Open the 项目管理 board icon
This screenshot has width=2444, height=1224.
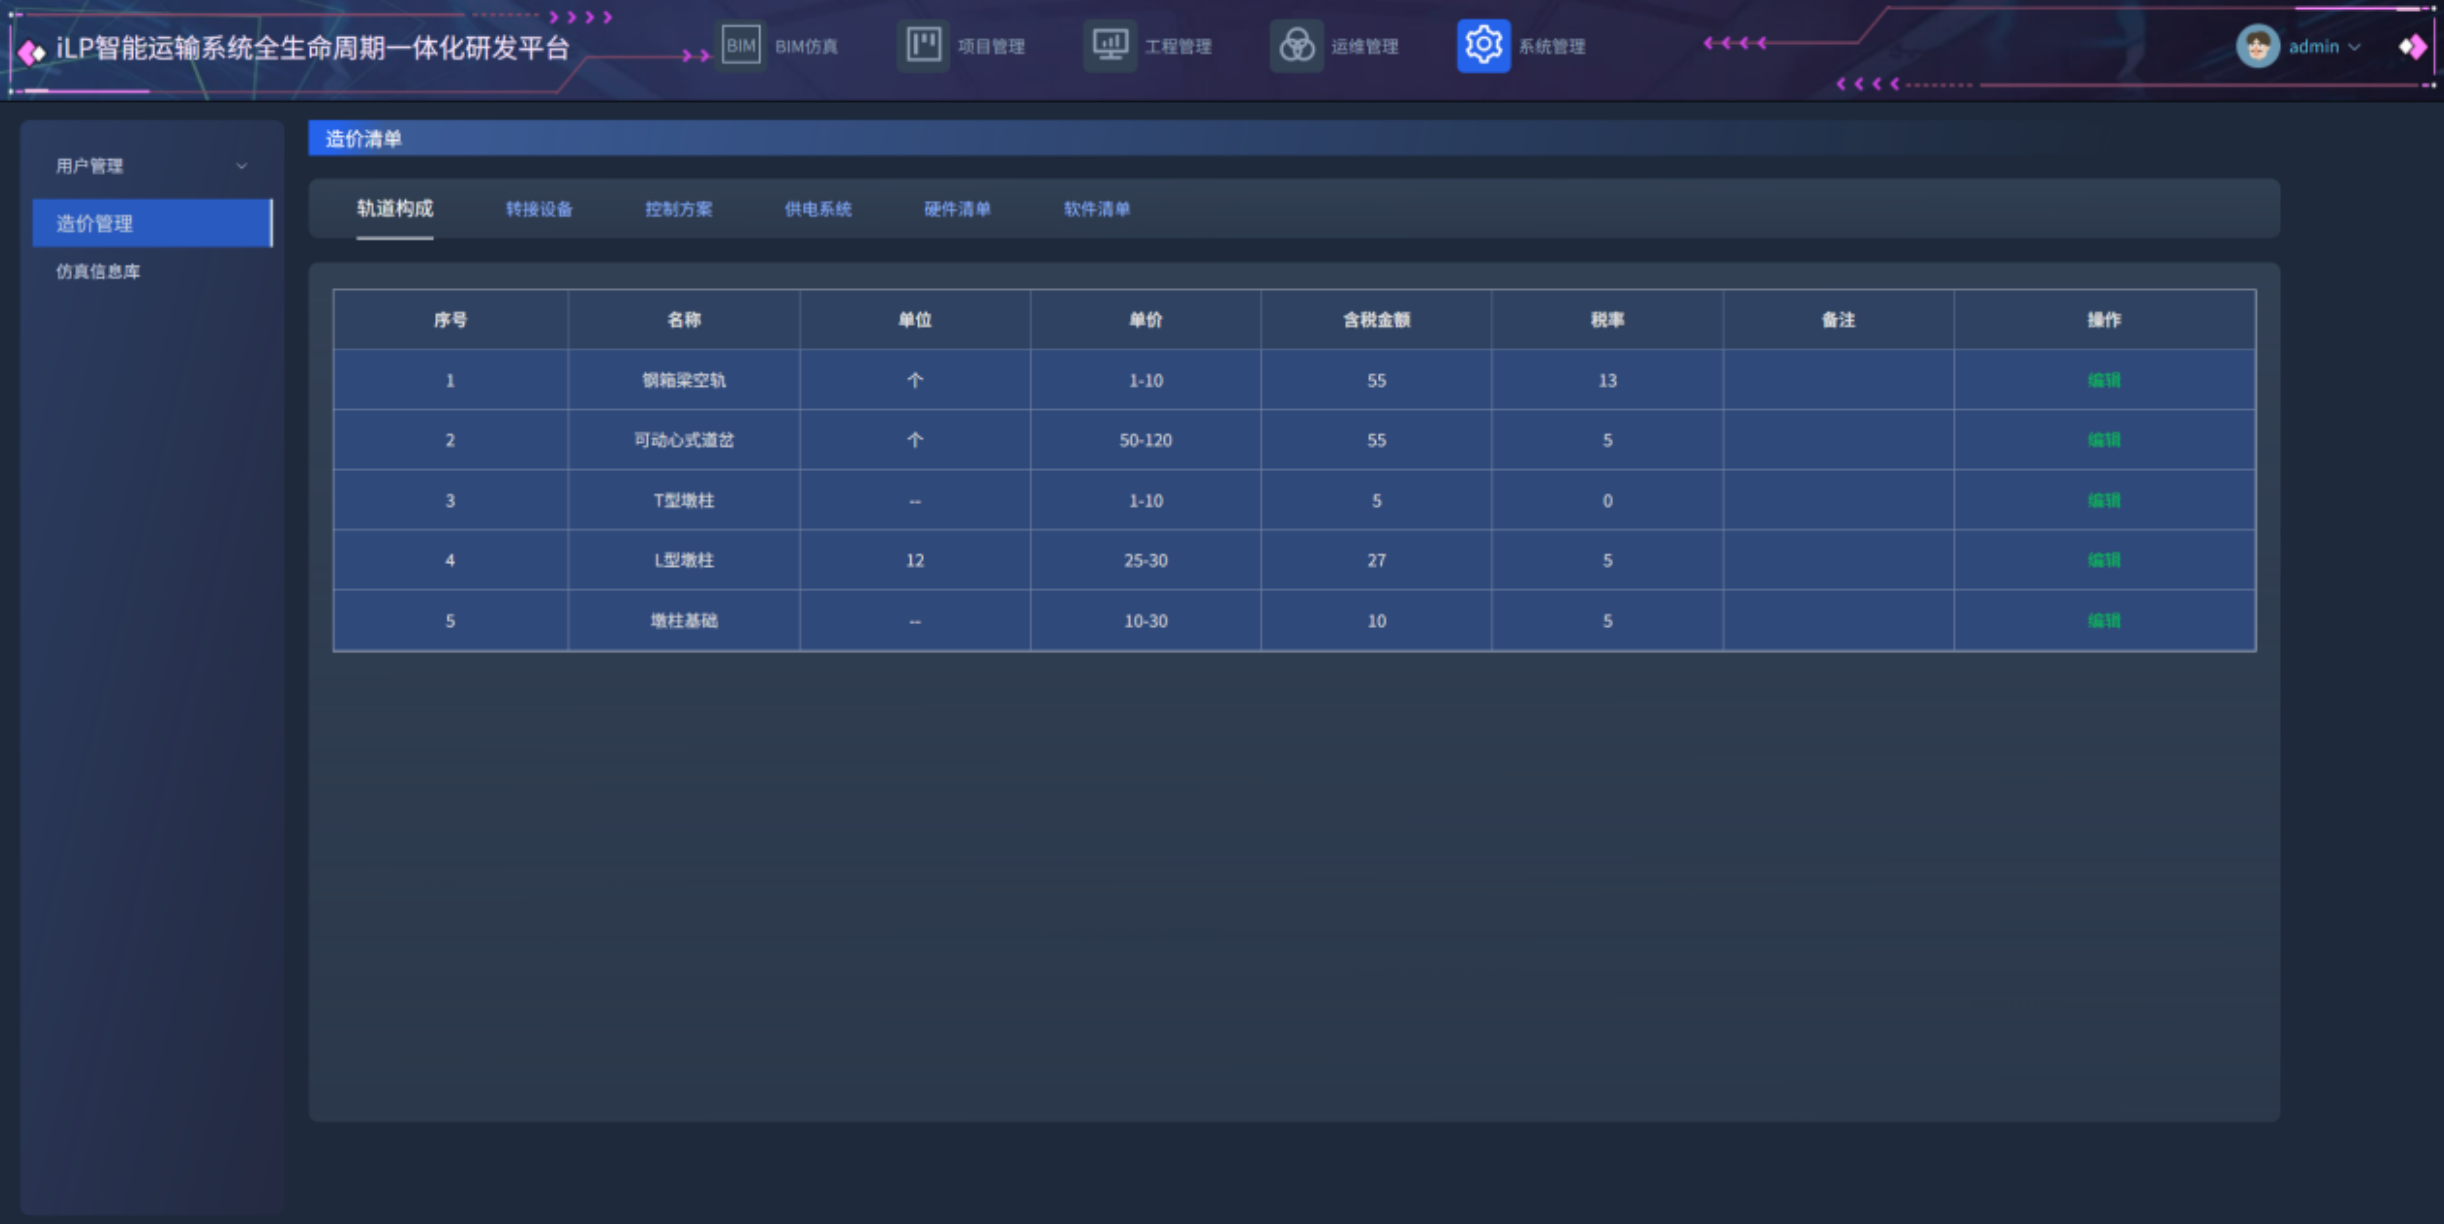click(x=923, y=46)
